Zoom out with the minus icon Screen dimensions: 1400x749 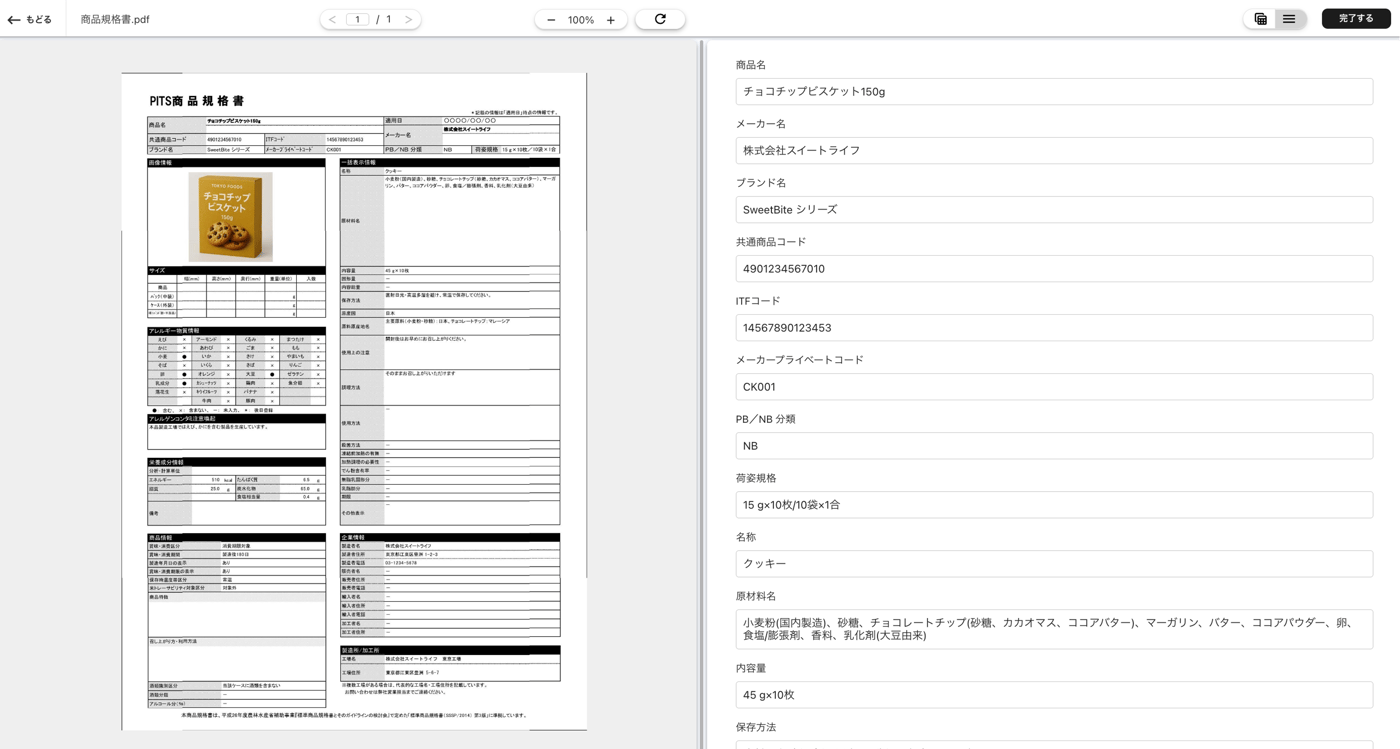coord(551,20)
